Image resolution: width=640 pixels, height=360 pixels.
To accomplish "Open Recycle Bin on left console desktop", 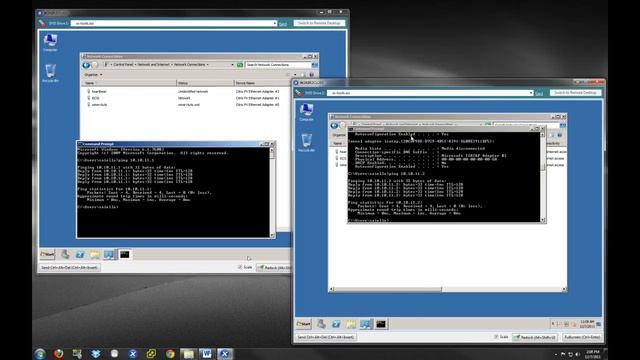I will click(50, 73).
